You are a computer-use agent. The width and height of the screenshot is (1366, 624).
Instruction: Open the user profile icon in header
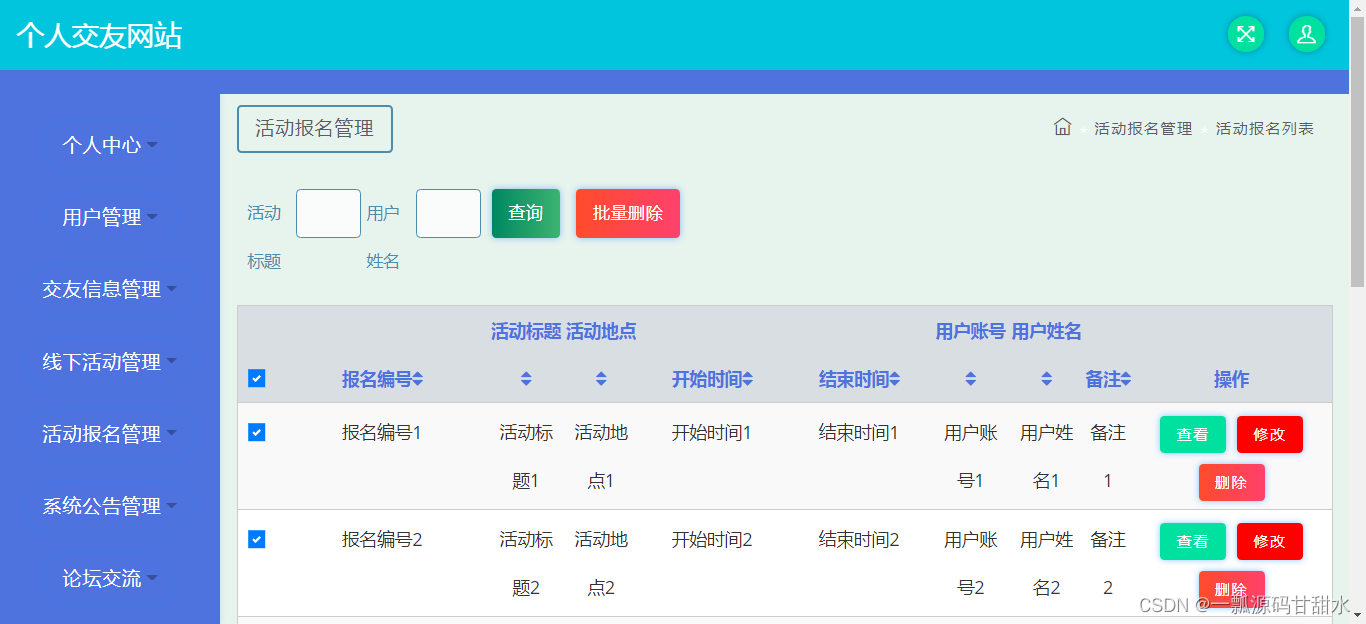click(1306, 34)
